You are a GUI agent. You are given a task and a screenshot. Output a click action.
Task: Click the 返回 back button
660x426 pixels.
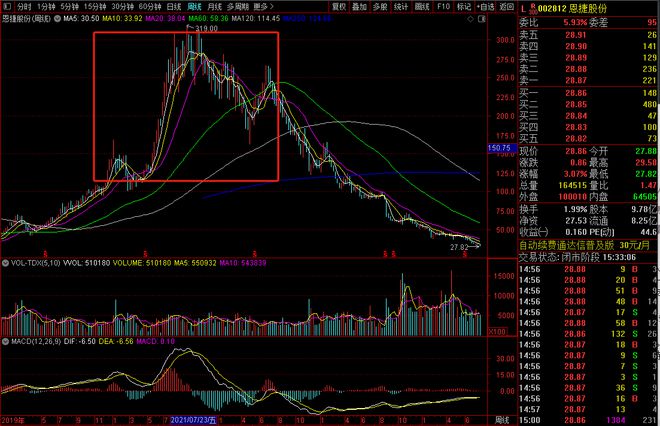(x=506, y=7)
